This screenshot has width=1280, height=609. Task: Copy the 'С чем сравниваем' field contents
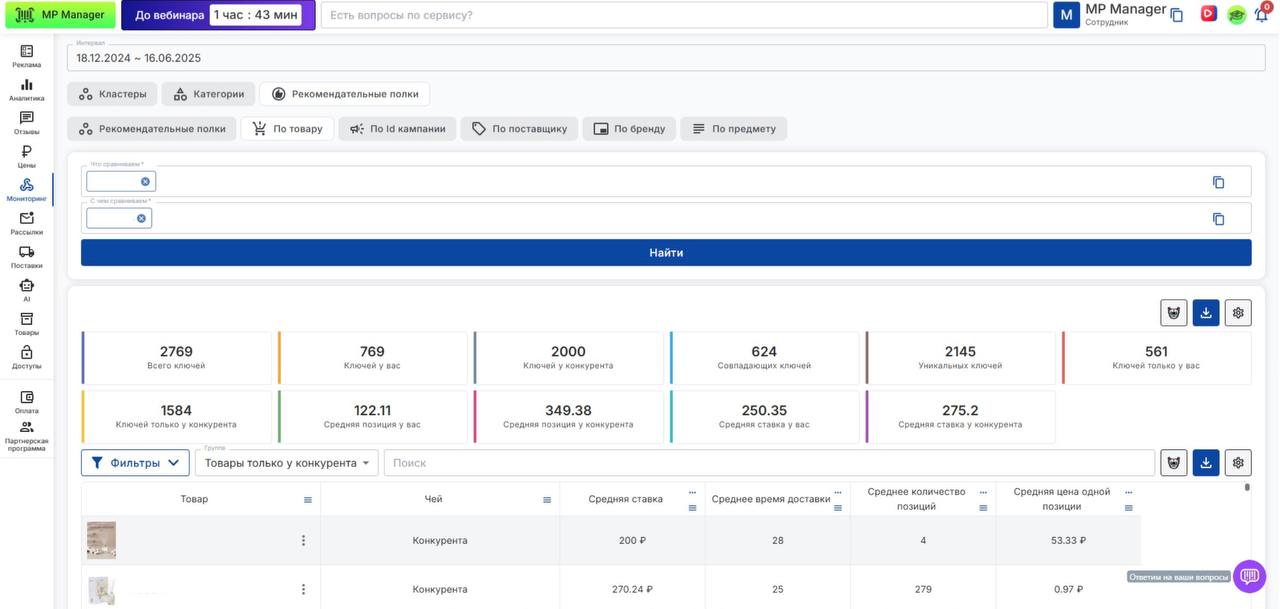coord(1218,219)
